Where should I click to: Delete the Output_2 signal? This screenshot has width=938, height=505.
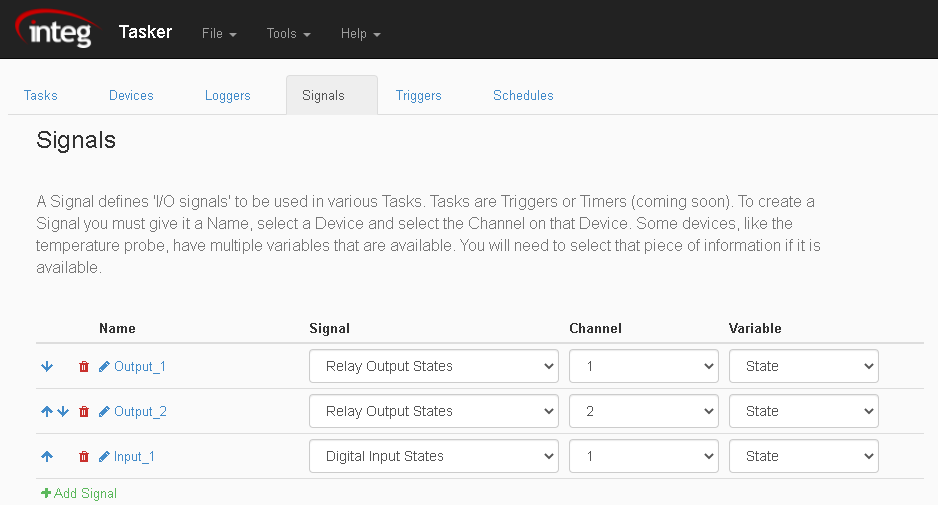84,411
